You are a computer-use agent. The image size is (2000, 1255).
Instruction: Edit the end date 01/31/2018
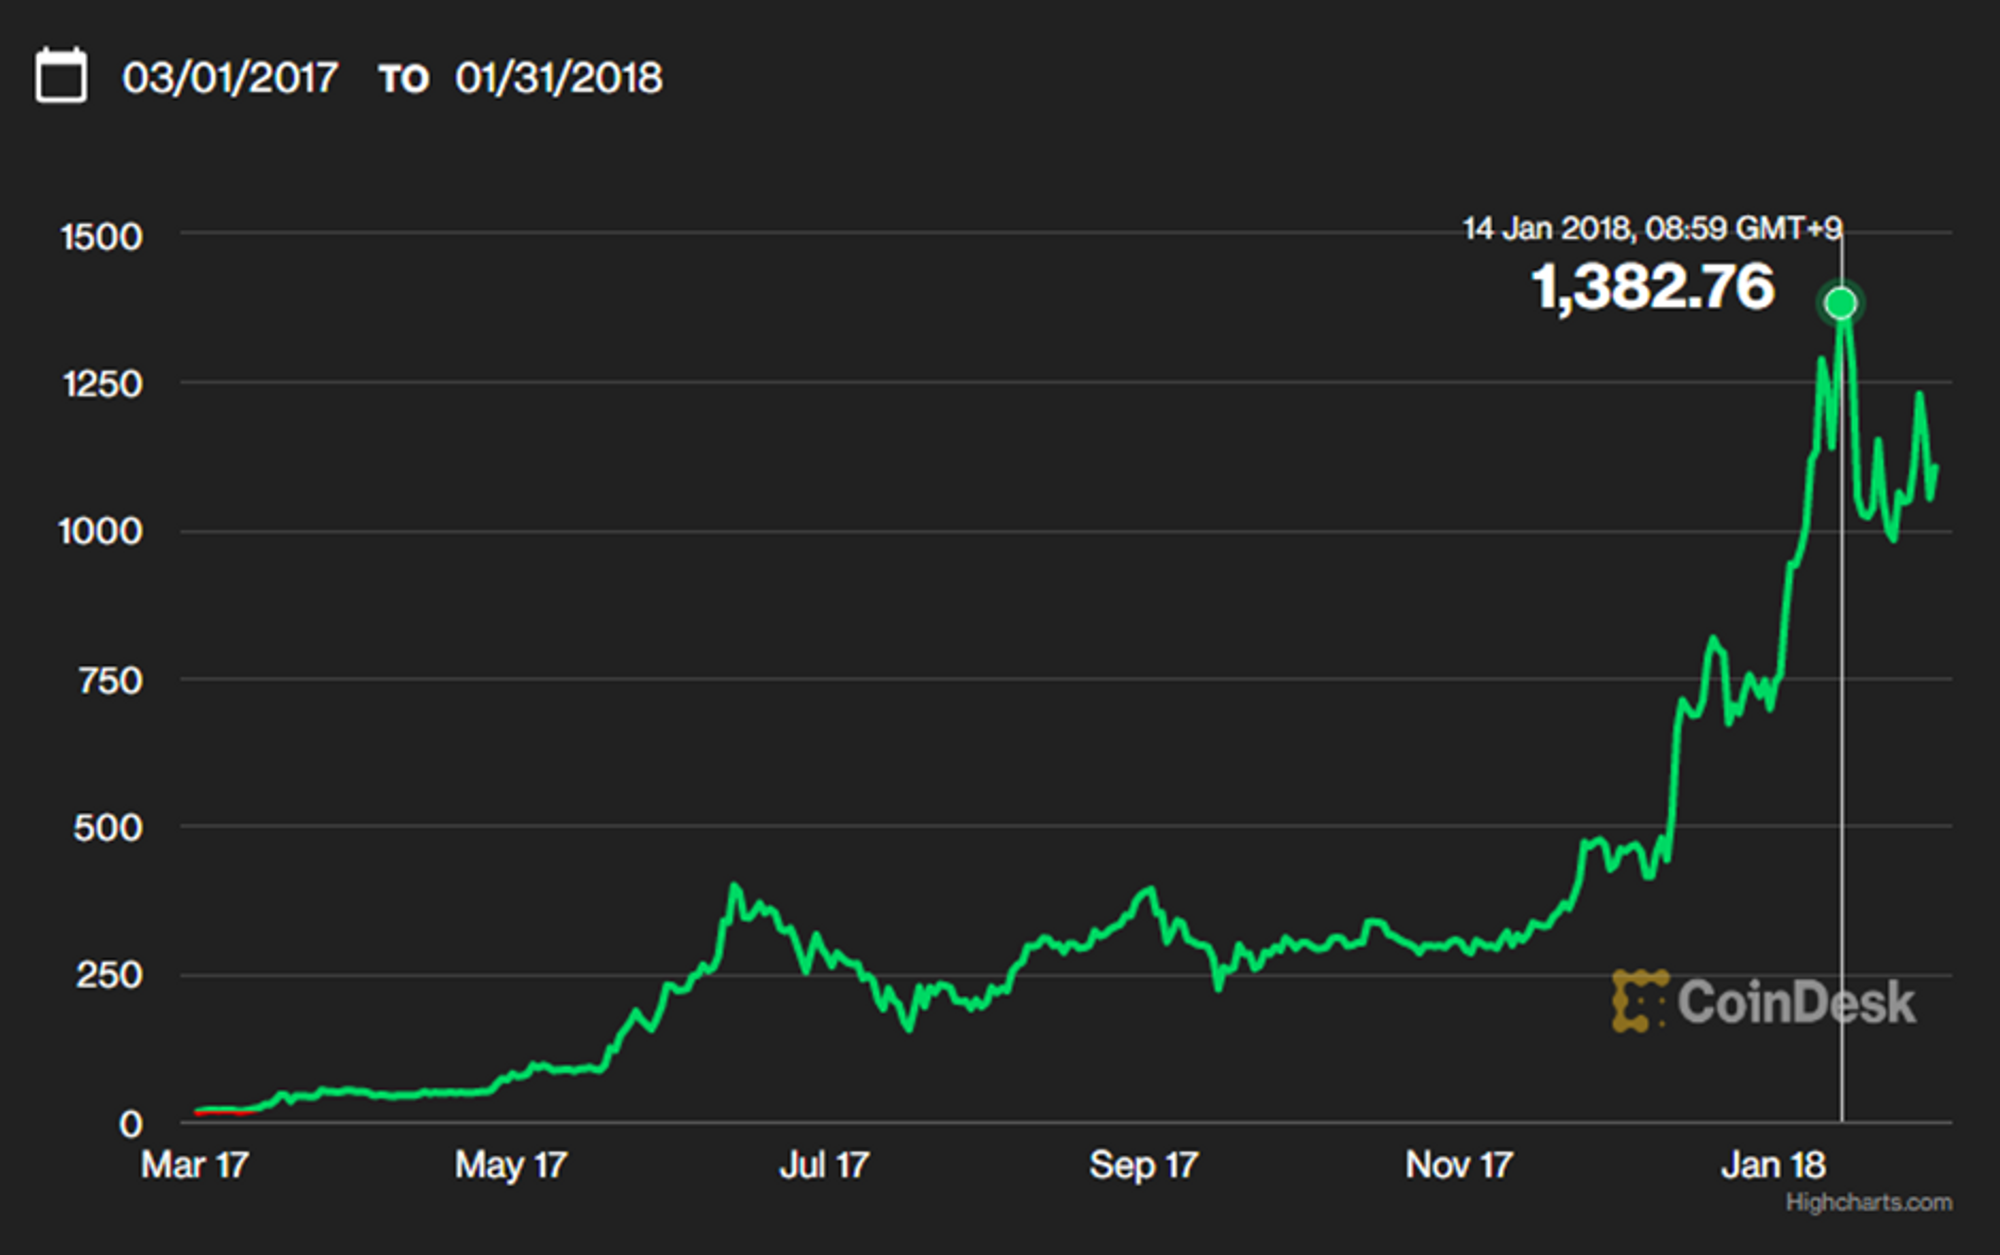click(558, 78)
